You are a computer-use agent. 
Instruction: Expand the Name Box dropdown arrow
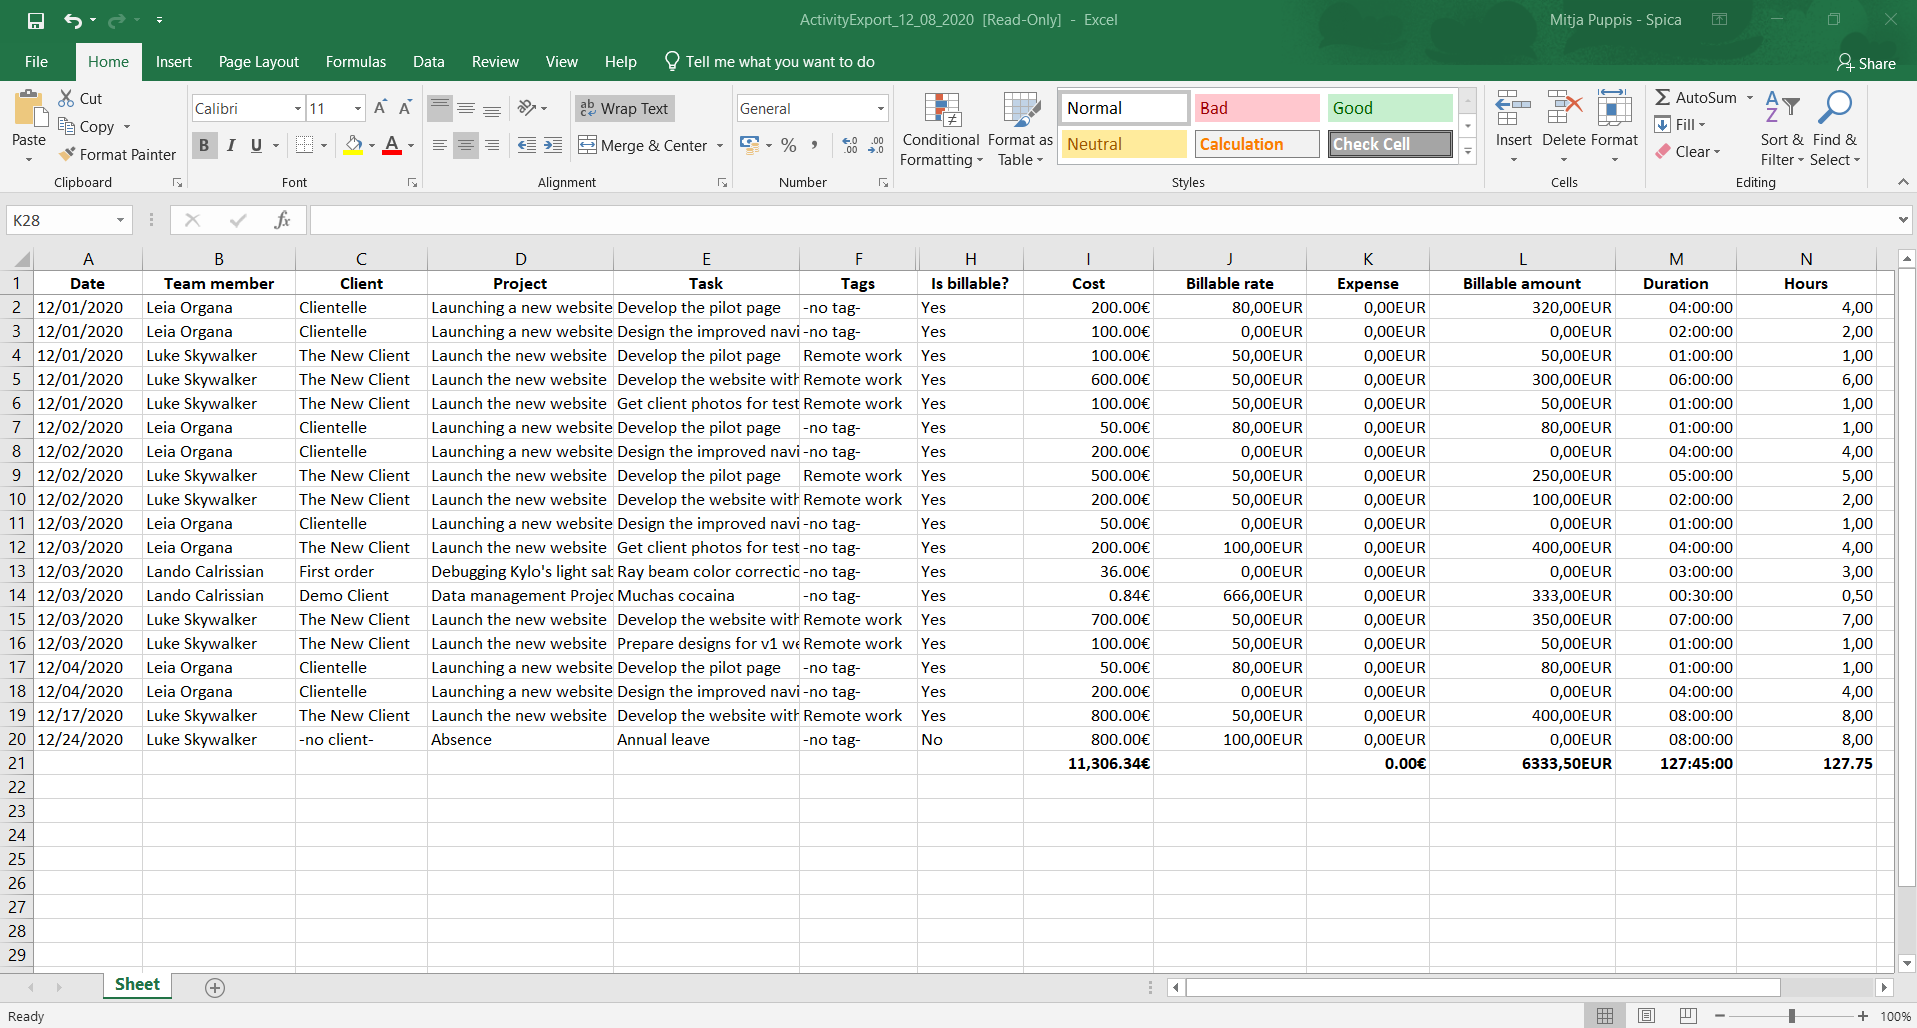pyautogui.click(x=120, y=220)
